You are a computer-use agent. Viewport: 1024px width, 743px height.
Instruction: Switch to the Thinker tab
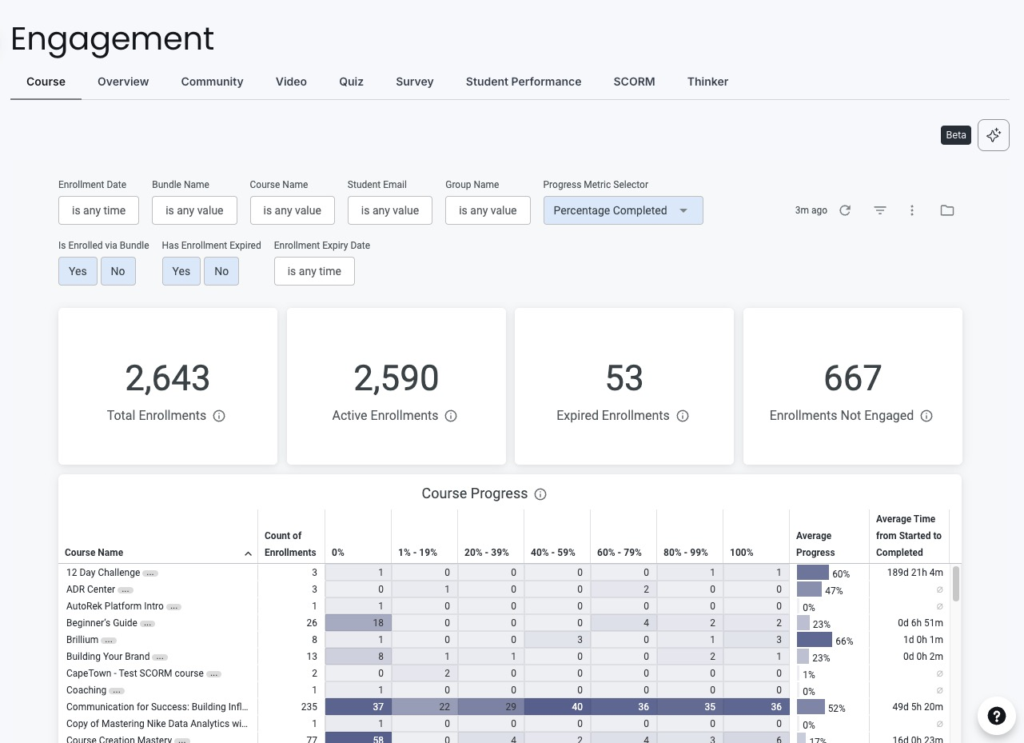(707, 82)
